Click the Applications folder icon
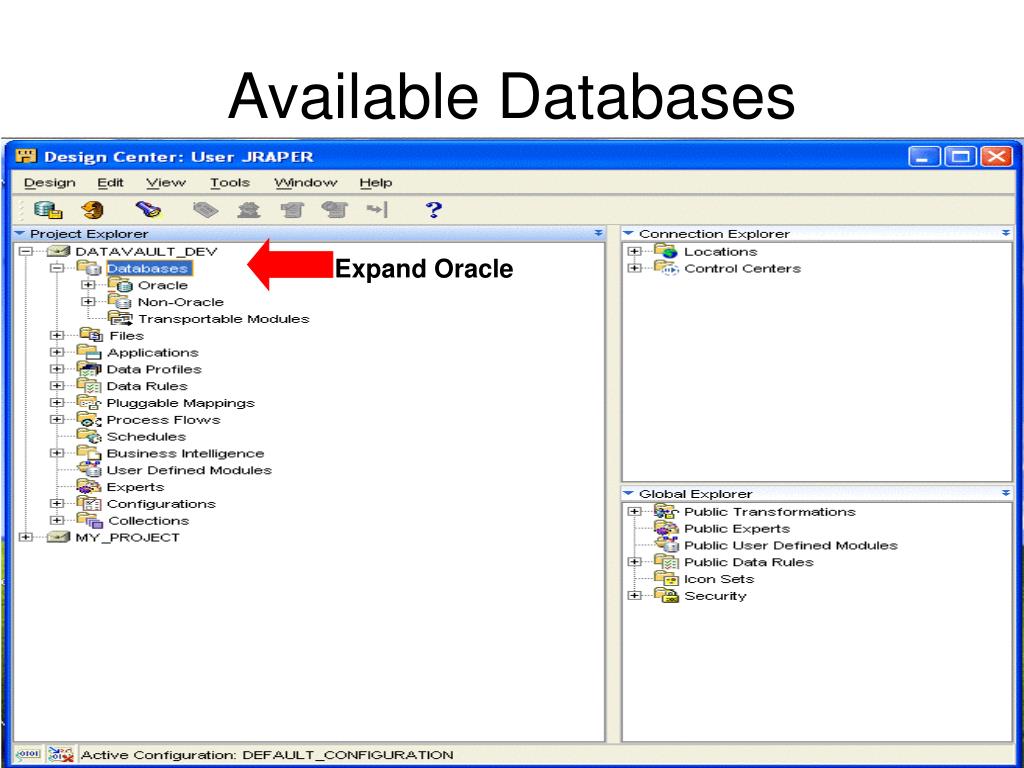This screenshot has height=768, width=1024. click(89, 353)
